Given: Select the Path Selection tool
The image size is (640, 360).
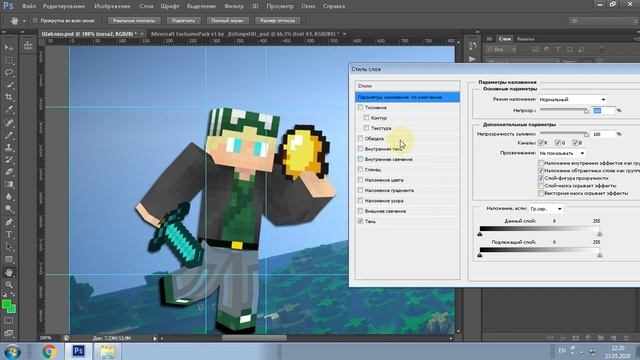Looking at the screenshot, I should tap(9, 247).
